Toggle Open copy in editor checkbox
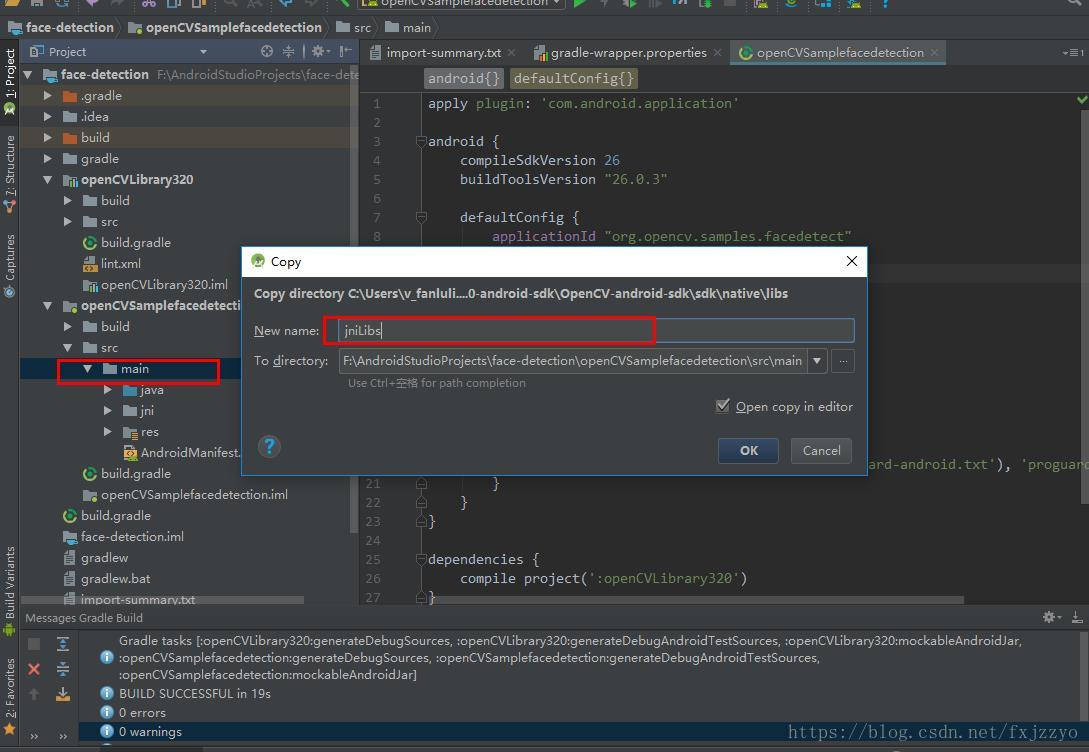 click(723, 406)
